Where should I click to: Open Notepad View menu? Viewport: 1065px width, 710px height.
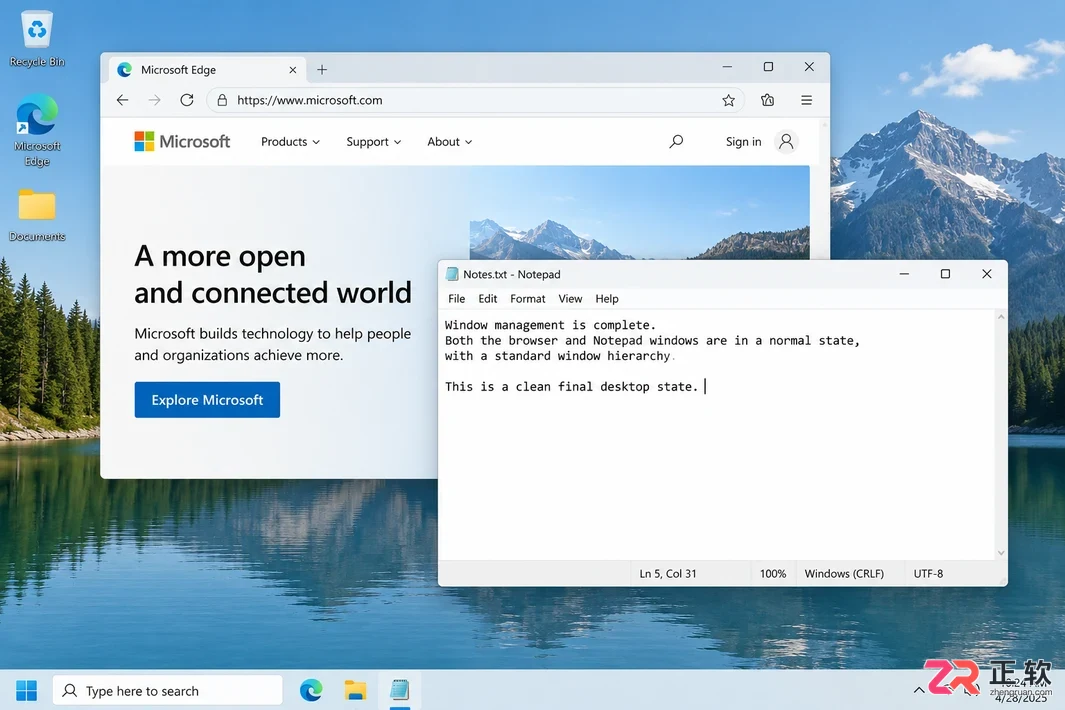point(570,298)
